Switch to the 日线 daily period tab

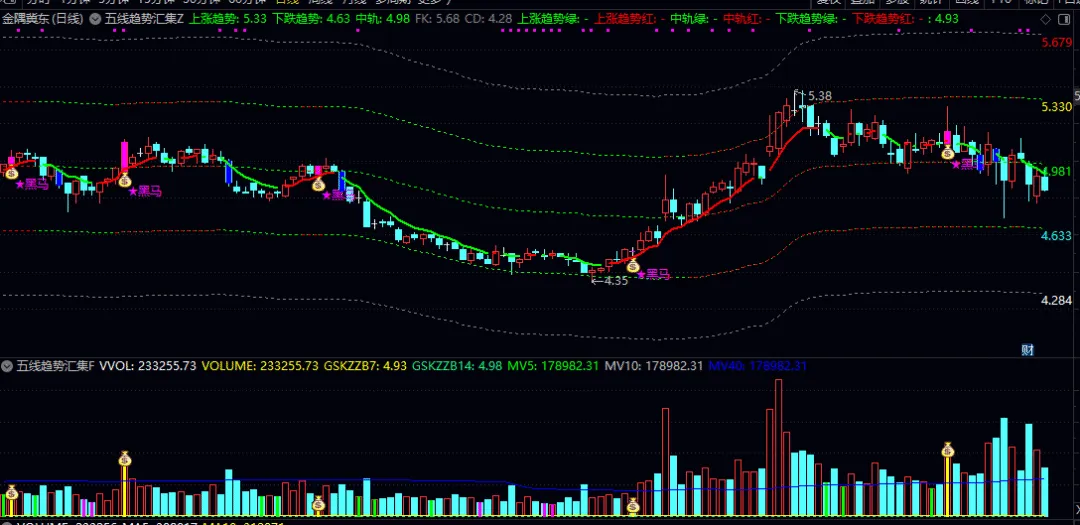[286, 2]
